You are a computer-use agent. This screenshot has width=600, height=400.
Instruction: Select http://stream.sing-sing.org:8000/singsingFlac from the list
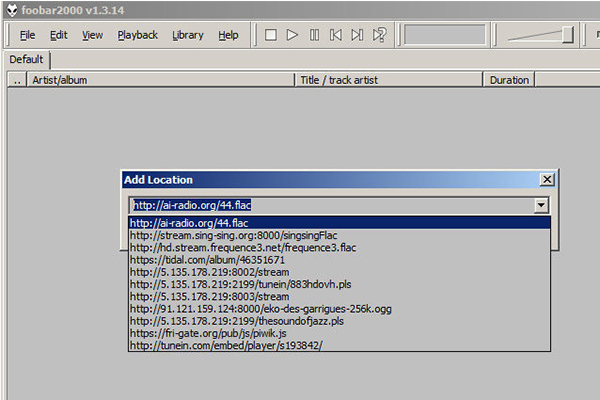[x=339, y=235]
